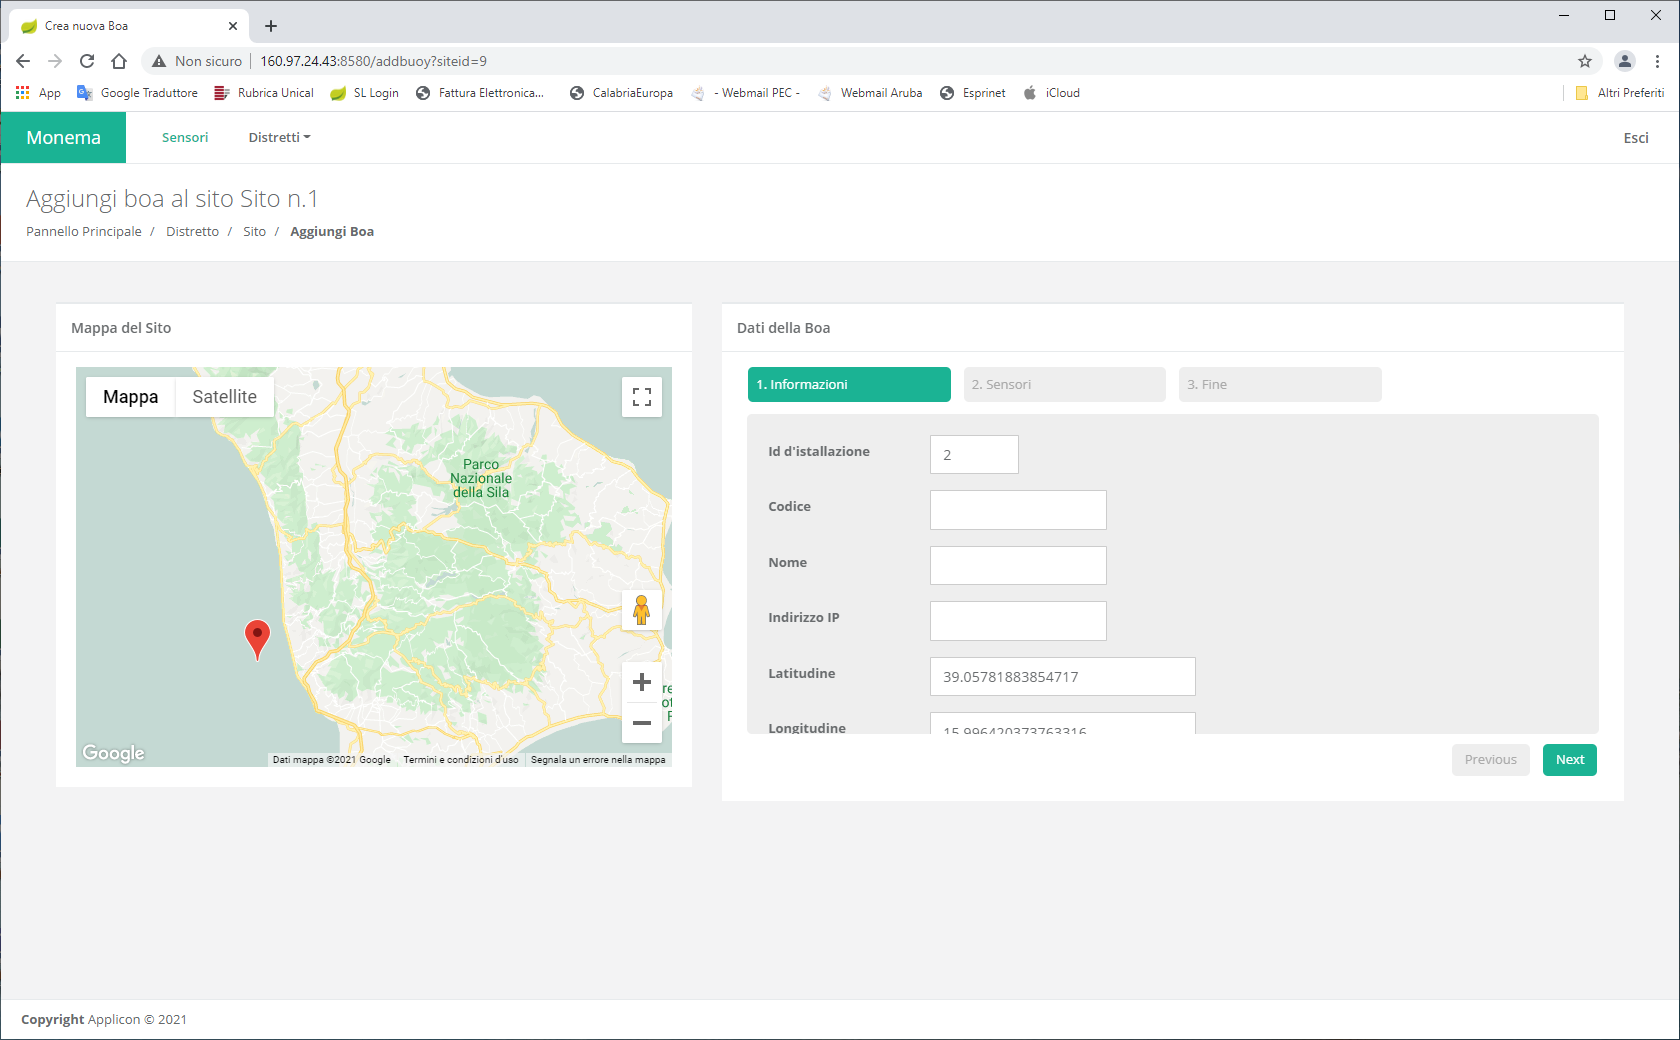This screenshot has width=1680, height=1040.
Task: Click into the Codice input field
Action: (x=1018, y=510)
